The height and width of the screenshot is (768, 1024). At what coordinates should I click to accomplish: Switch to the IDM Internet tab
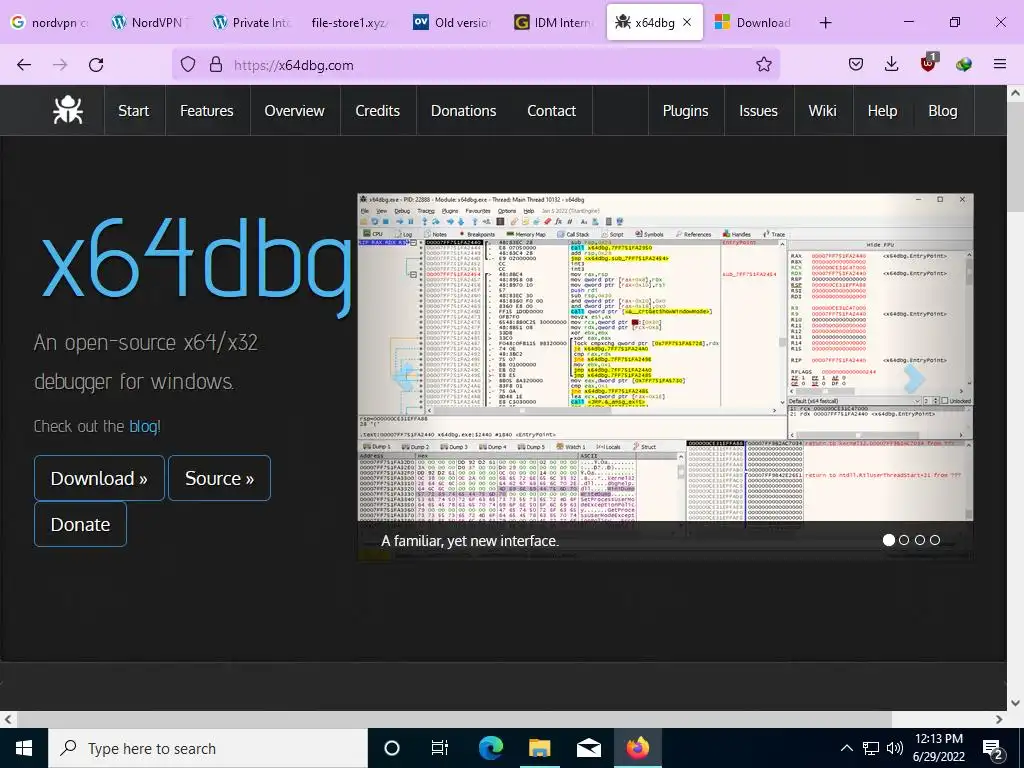pos(553,22)
